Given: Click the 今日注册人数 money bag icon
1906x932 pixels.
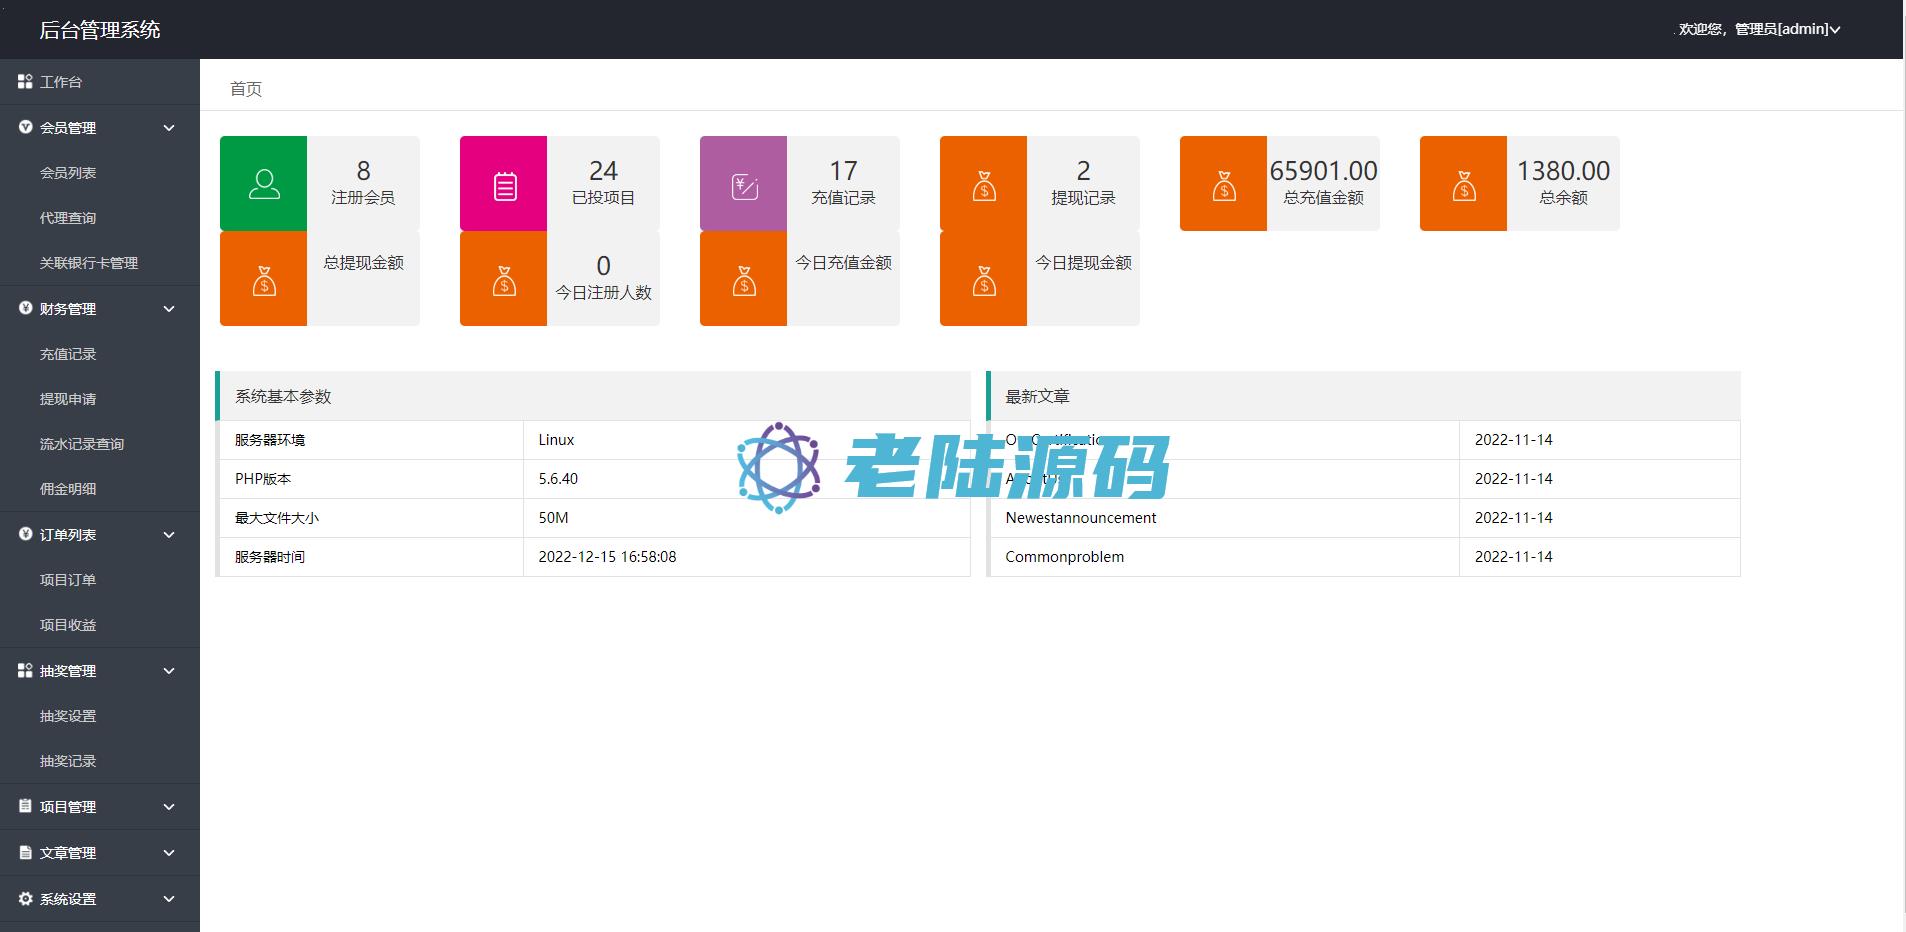Looking at the screenshot, I should click(x=504, y=280).
